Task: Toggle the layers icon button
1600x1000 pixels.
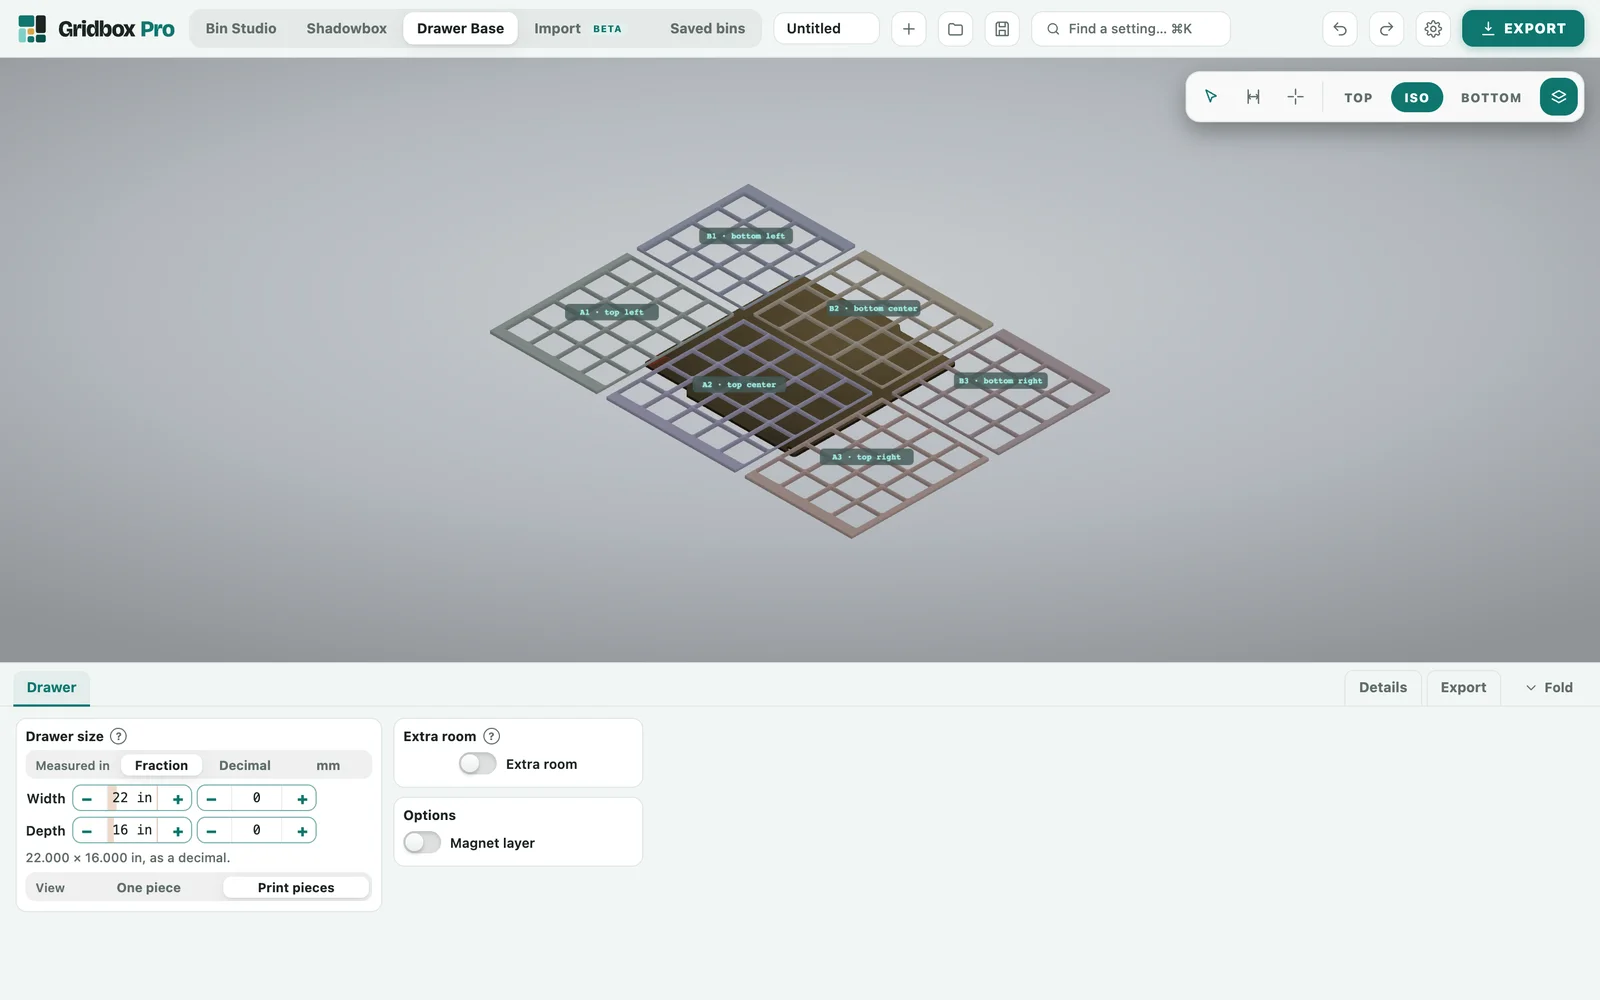Action: [1558, 97]
